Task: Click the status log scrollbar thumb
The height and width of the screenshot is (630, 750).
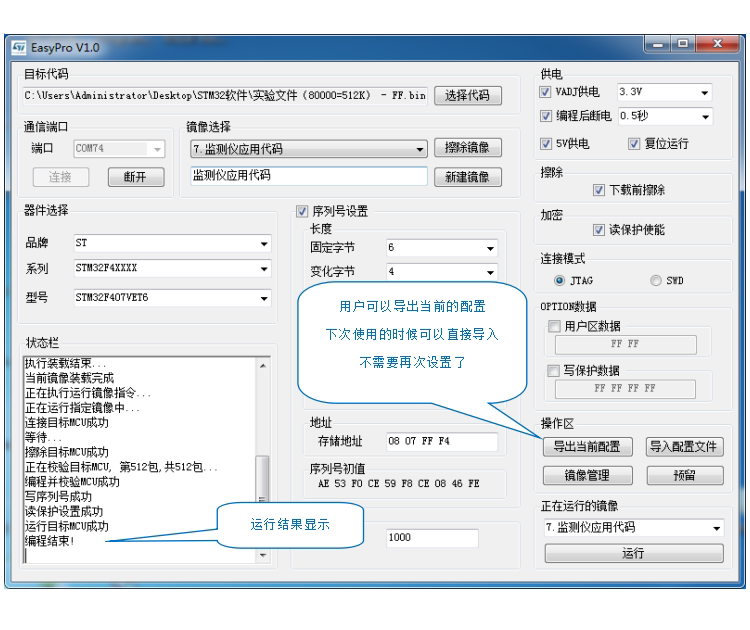Action: click(x=262, y=479)
